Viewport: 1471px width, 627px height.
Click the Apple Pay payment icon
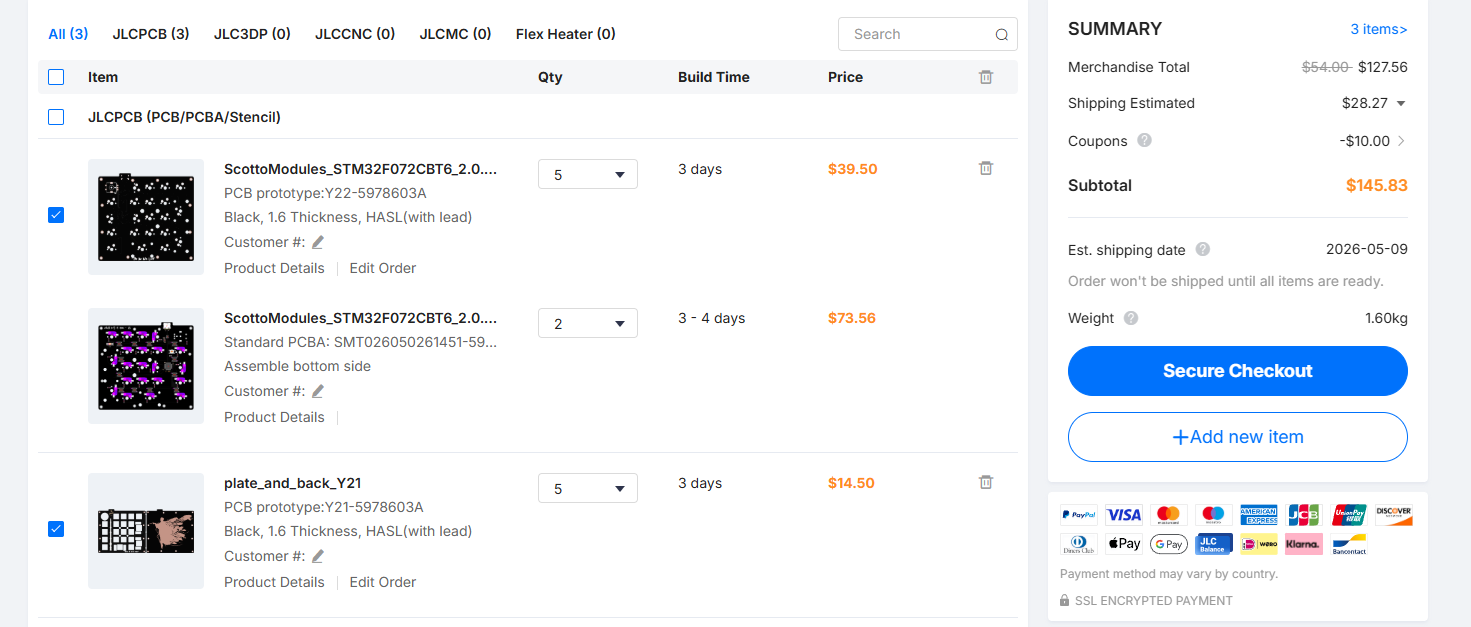(x=1124, y=544)
